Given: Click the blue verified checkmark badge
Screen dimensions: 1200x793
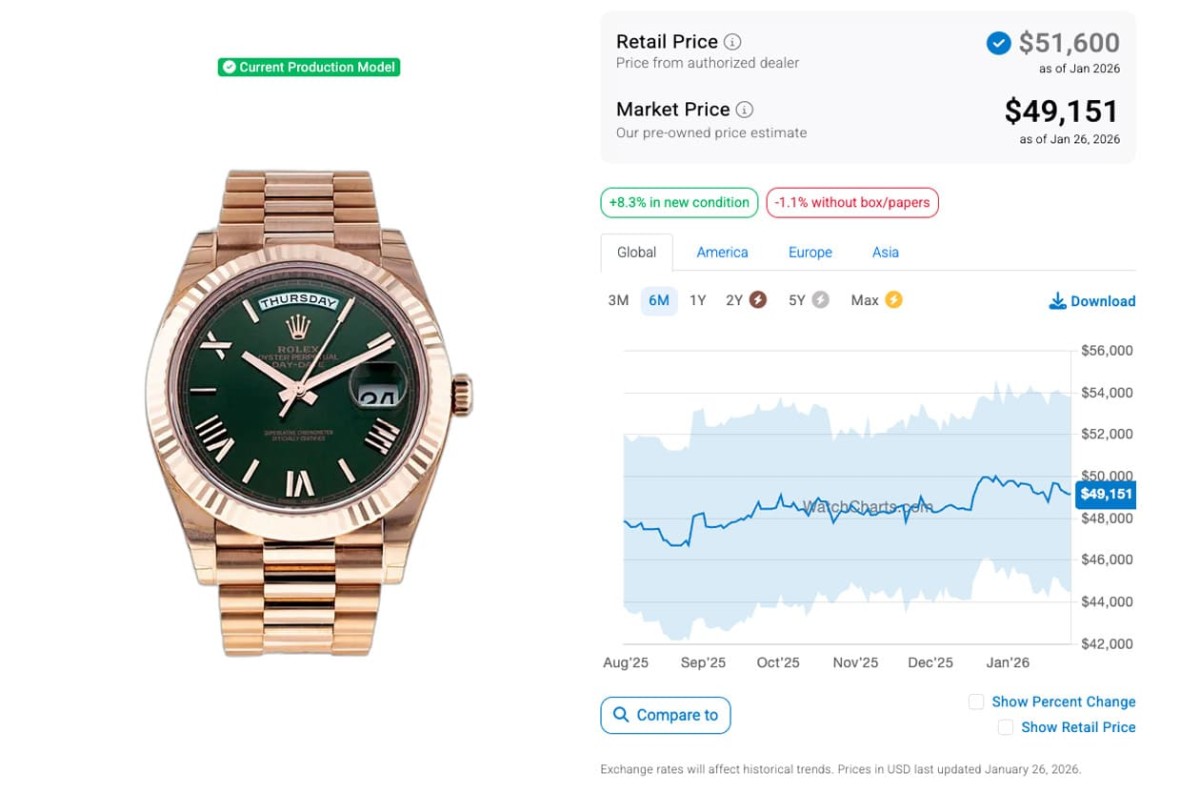Looking at the screenshot, I should [998, 43].
